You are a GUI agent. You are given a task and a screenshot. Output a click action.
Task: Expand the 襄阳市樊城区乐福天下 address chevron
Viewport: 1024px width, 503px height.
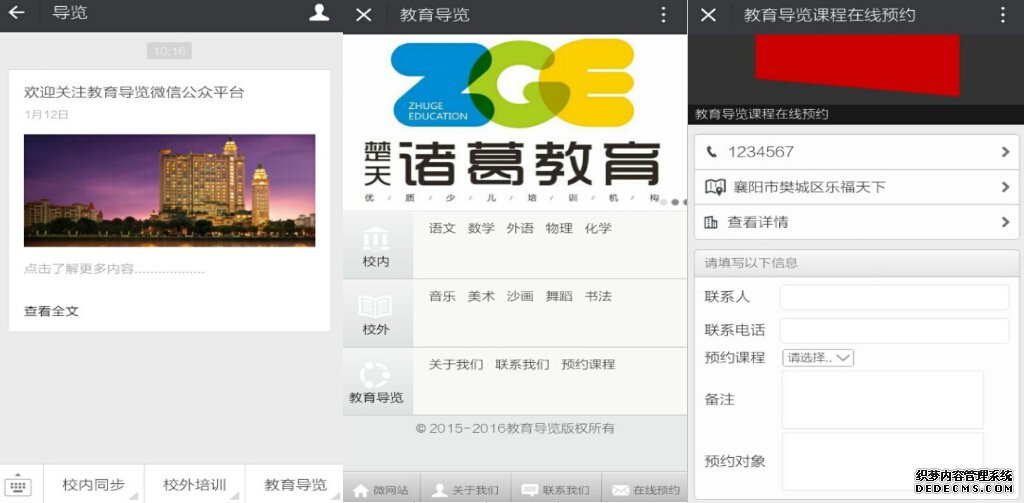(1006, 187)
